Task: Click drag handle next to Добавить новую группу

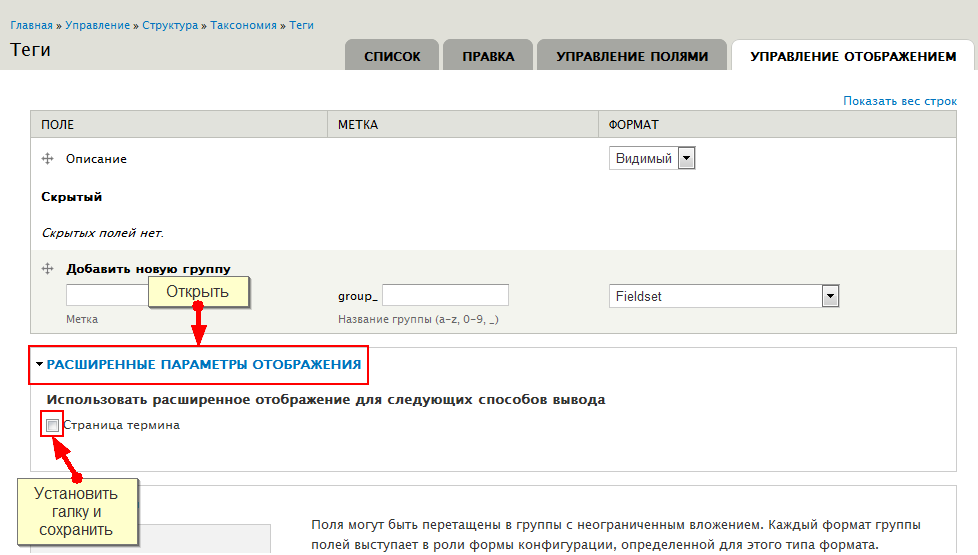Action: pos(47,269)
